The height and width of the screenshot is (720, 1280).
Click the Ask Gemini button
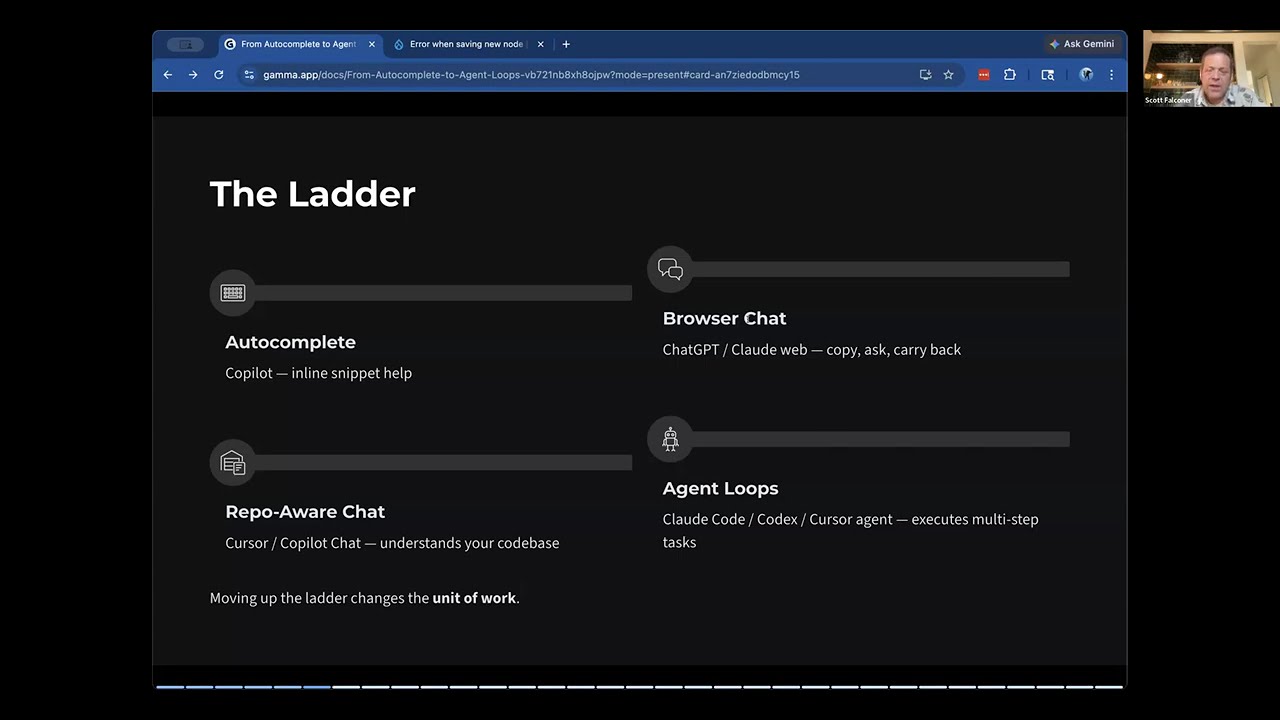1081,44
